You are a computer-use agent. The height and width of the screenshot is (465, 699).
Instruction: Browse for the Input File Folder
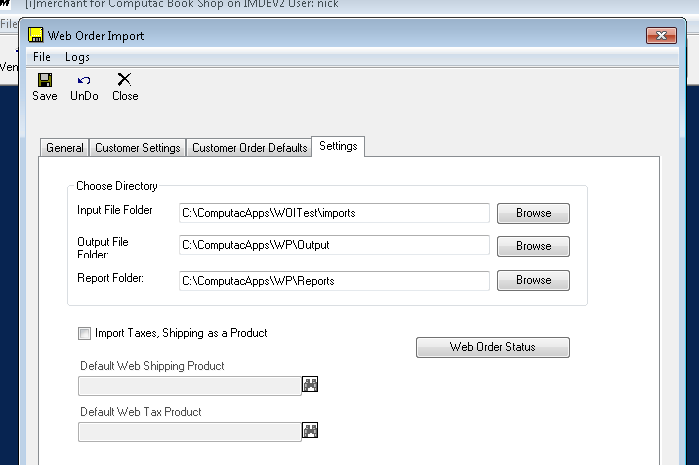click(533, 213)
